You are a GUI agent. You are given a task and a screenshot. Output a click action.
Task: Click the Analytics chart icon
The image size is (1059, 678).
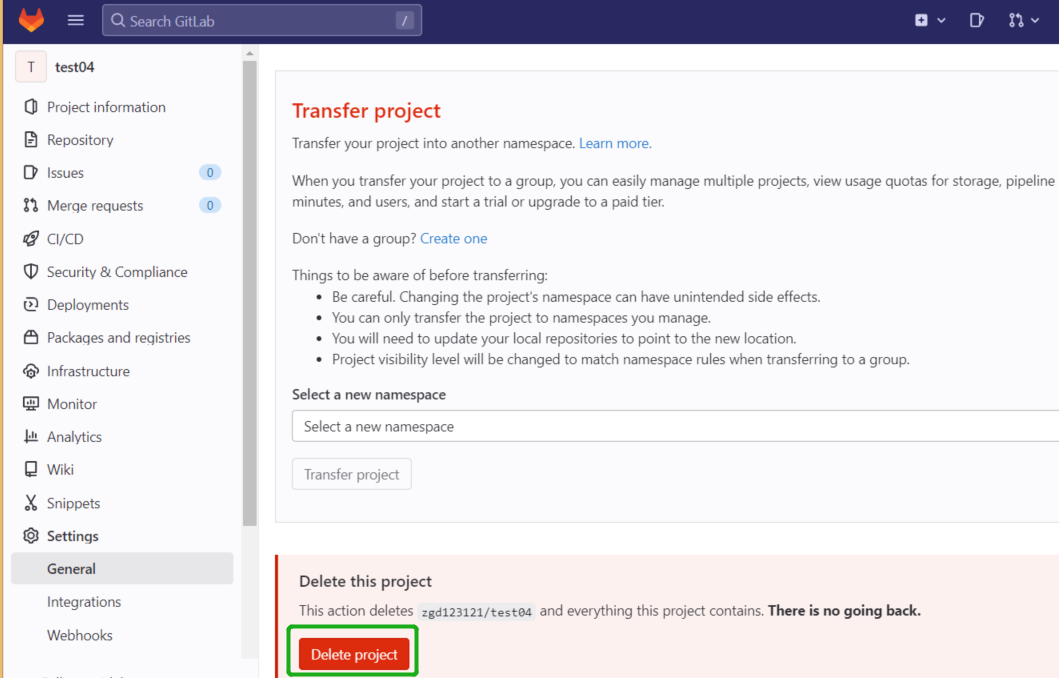tap(30, 436)
